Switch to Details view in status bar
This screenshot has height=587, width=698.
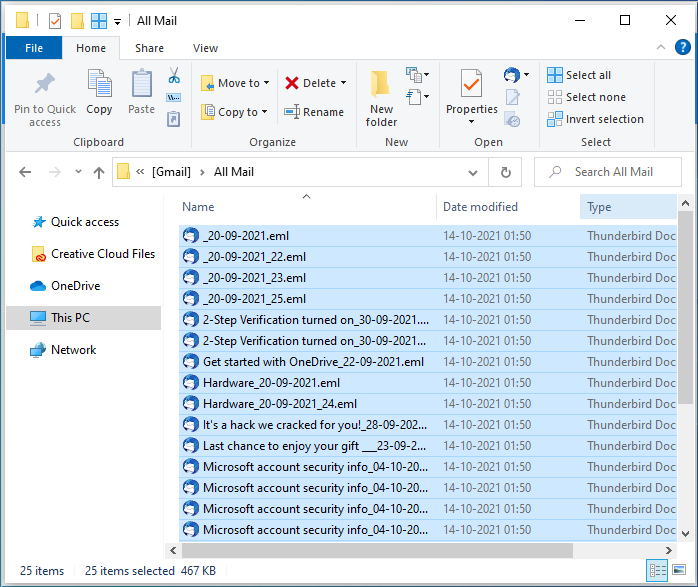[657, 570]
